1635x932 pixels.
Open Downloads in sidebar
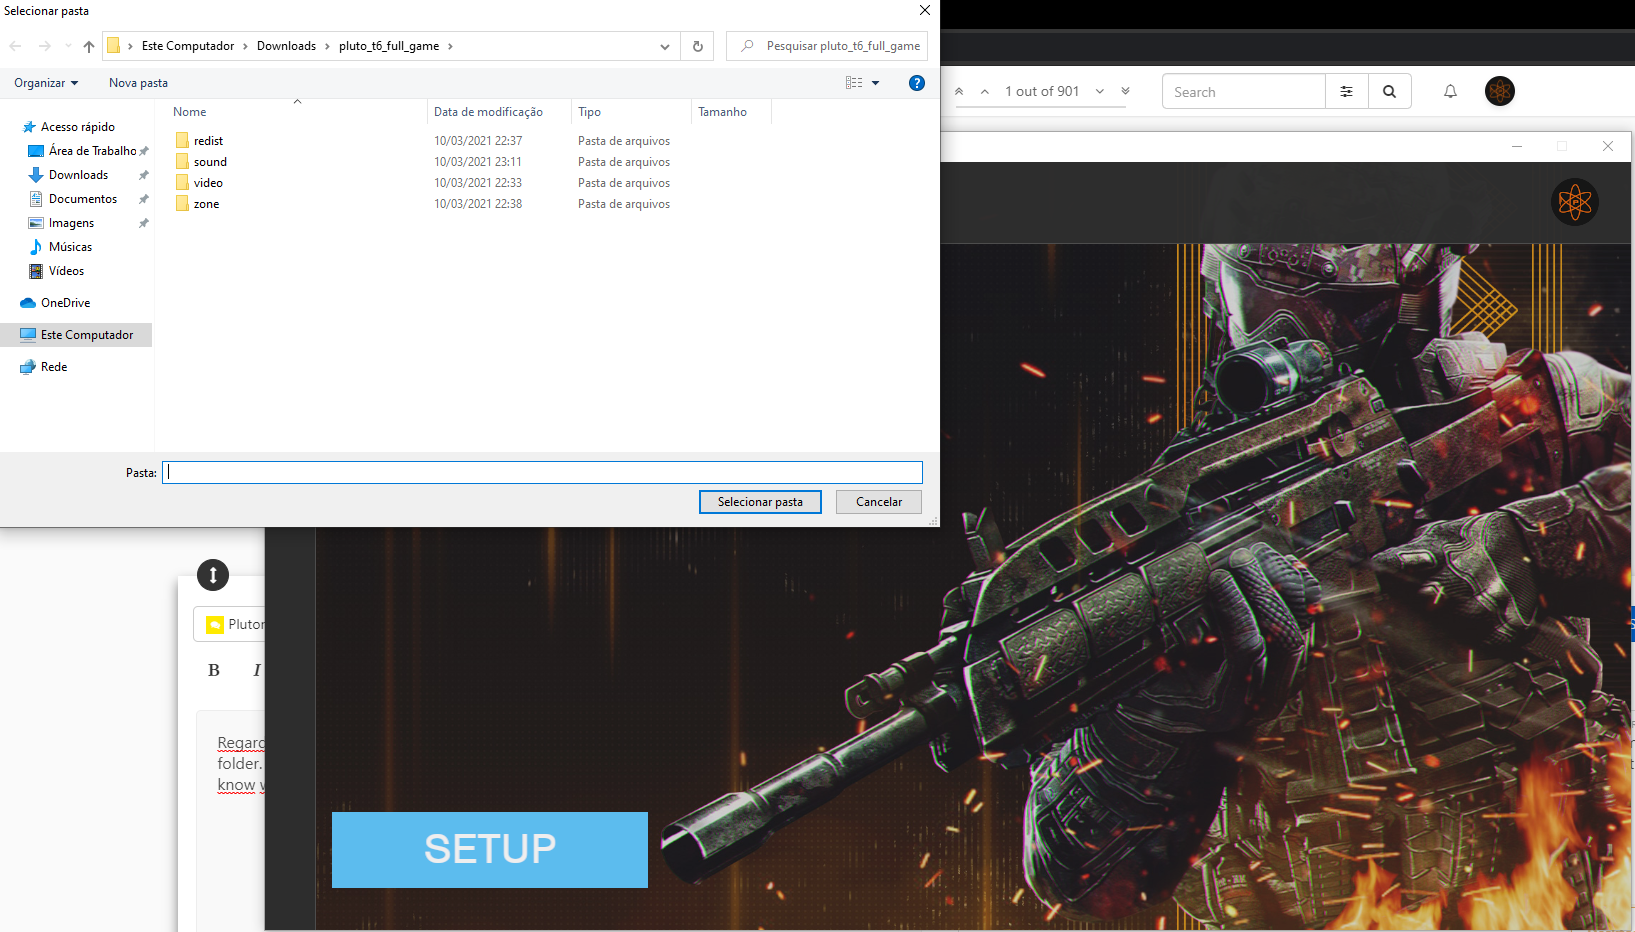[x=78, y=175]
